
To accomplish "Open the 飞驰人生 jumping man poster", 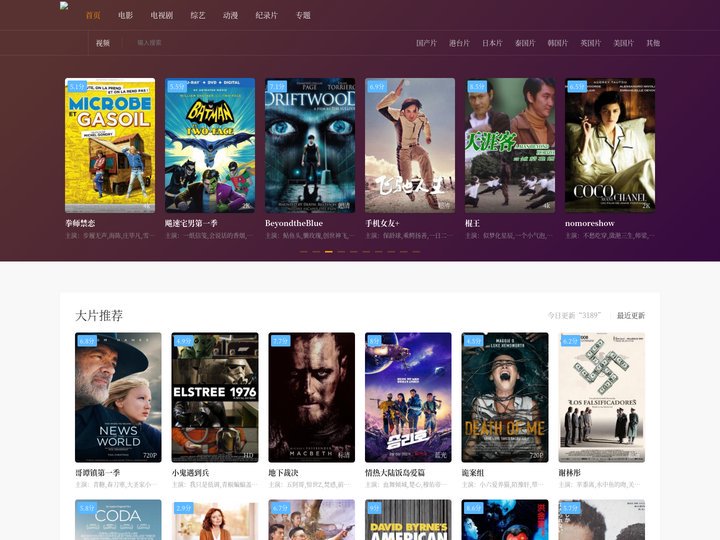I will tap(410, 145).
